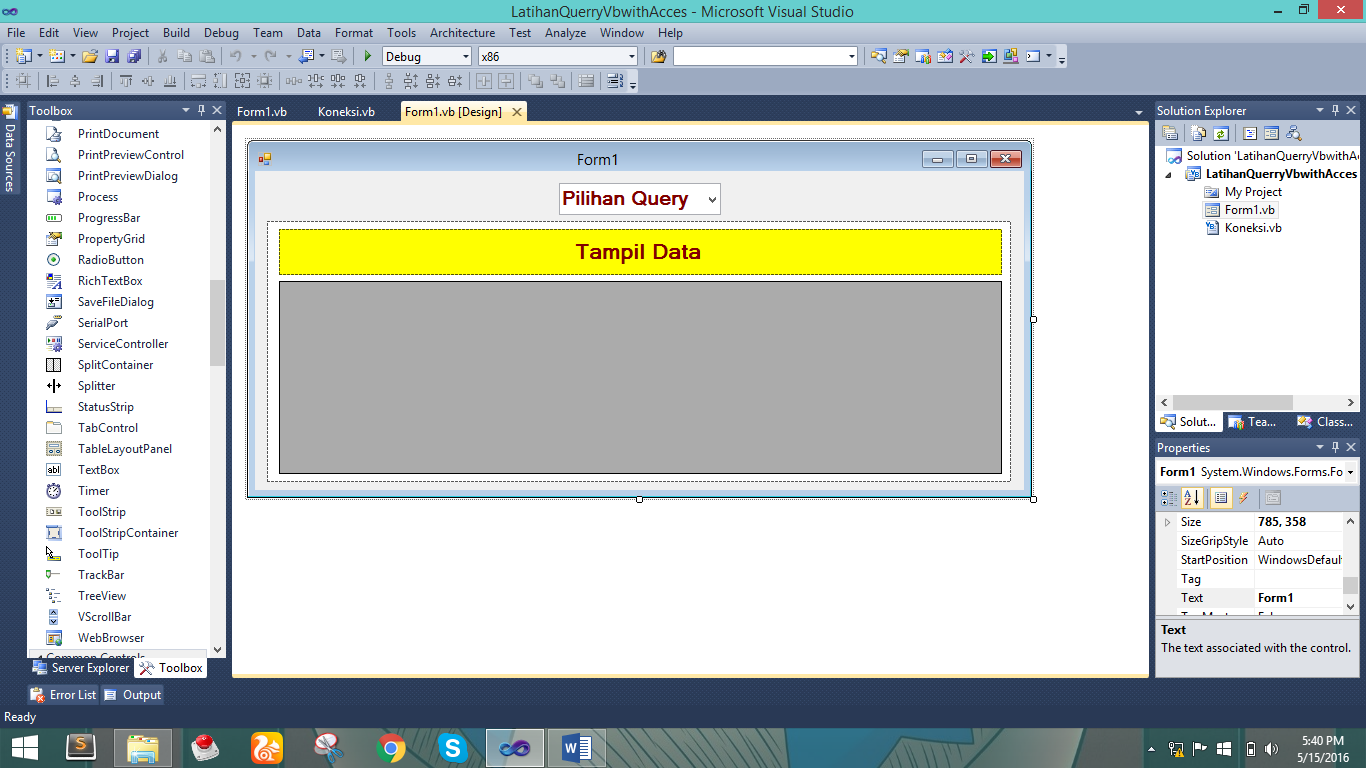Open Word from the Windows taskbar

pyautogui.click(x=577, y=747)
